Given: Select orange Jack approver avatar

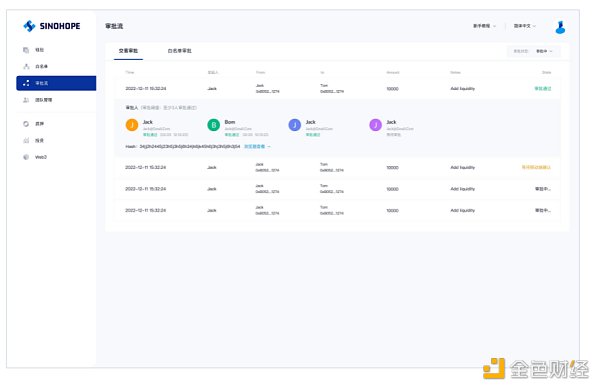Looking at the screenshot, I should pyautogui.click(x=132, y=125).
